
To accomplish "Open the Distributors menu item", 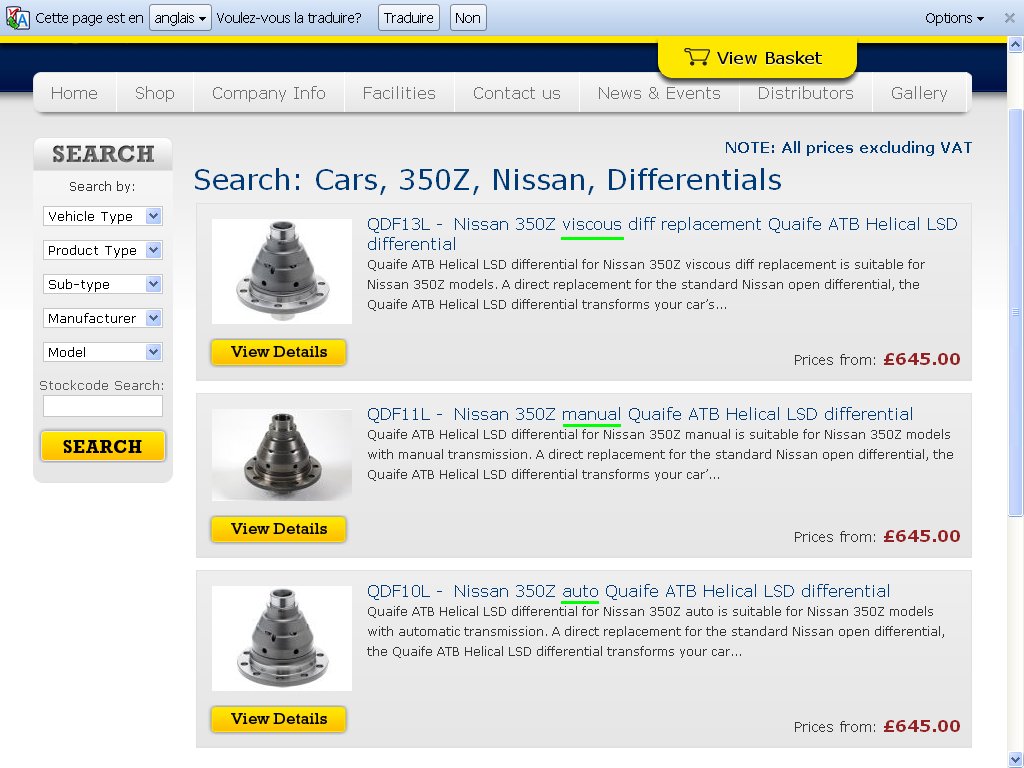I will [805, 93].
